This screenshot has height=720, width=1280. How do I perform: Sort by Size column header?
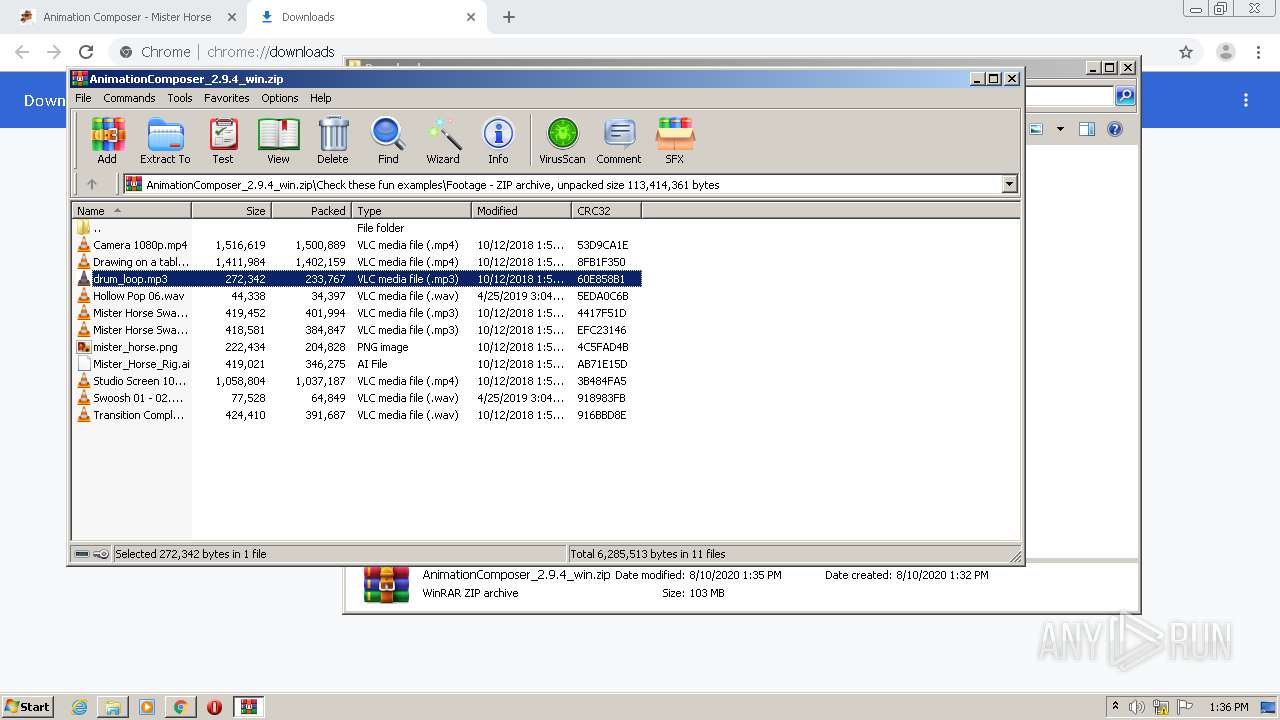[x=231, y=211]
